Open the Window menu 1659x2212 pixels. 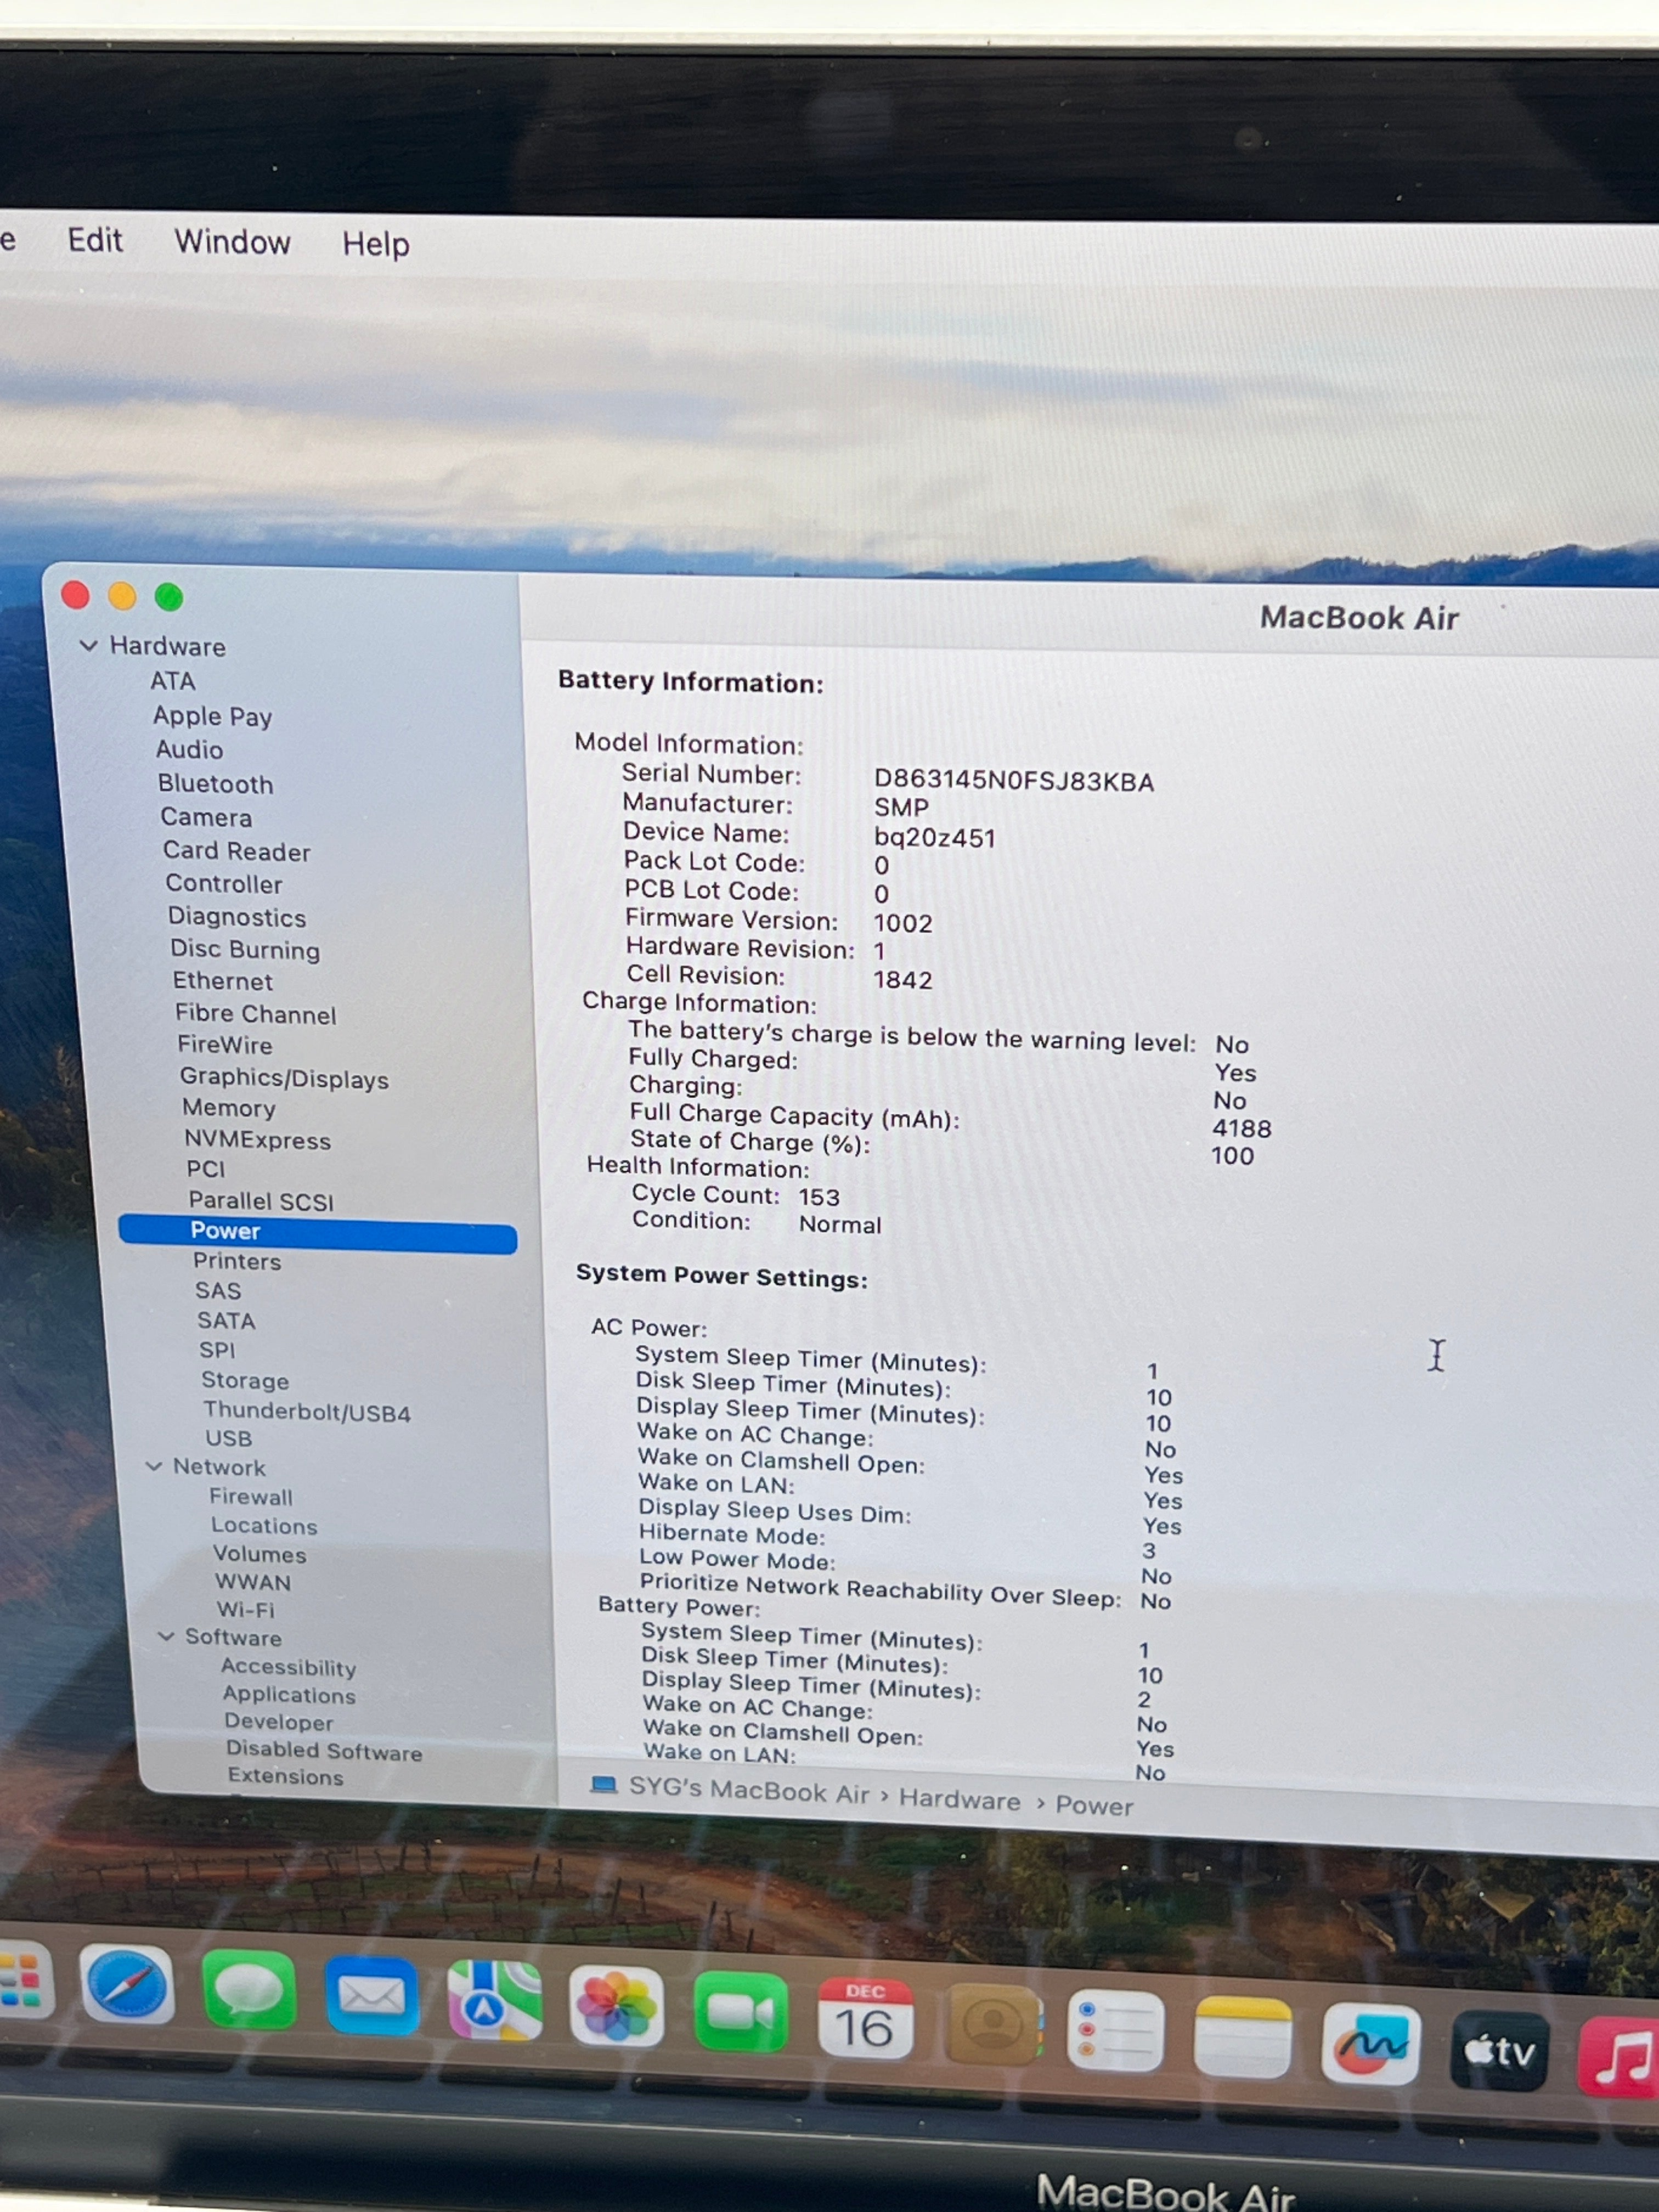click(232, 242)
